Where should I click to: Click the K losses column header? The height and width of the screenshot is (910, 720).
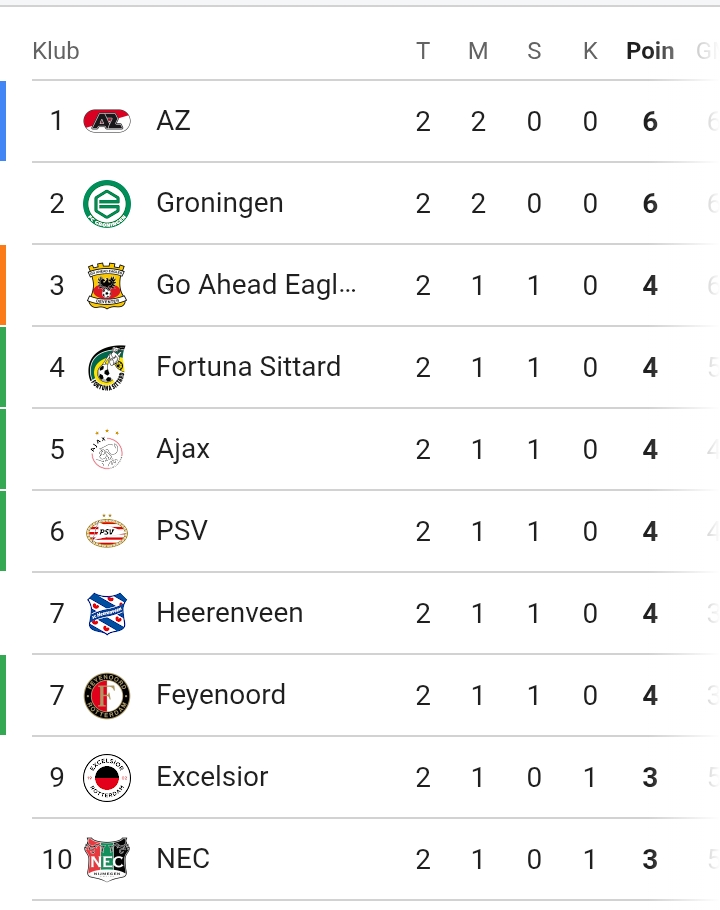click(590, 51)
